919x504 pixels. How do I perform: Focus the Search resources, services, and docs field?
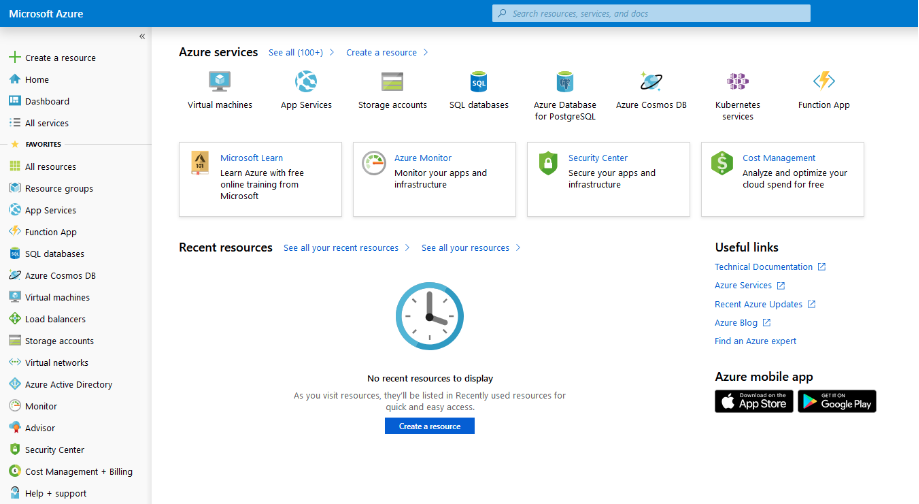pyautogui.click(x=651, y=13)
